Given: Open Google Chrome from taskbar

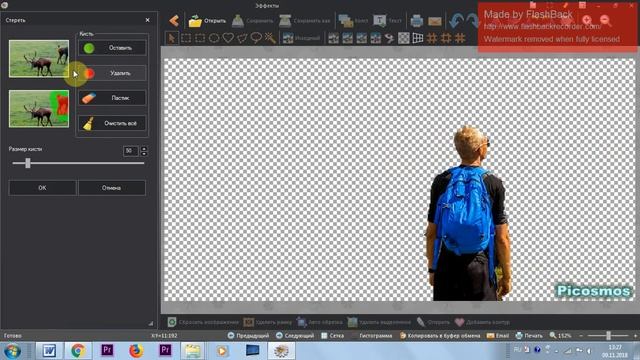Looking at the screenshot, I should pos(78,351).
